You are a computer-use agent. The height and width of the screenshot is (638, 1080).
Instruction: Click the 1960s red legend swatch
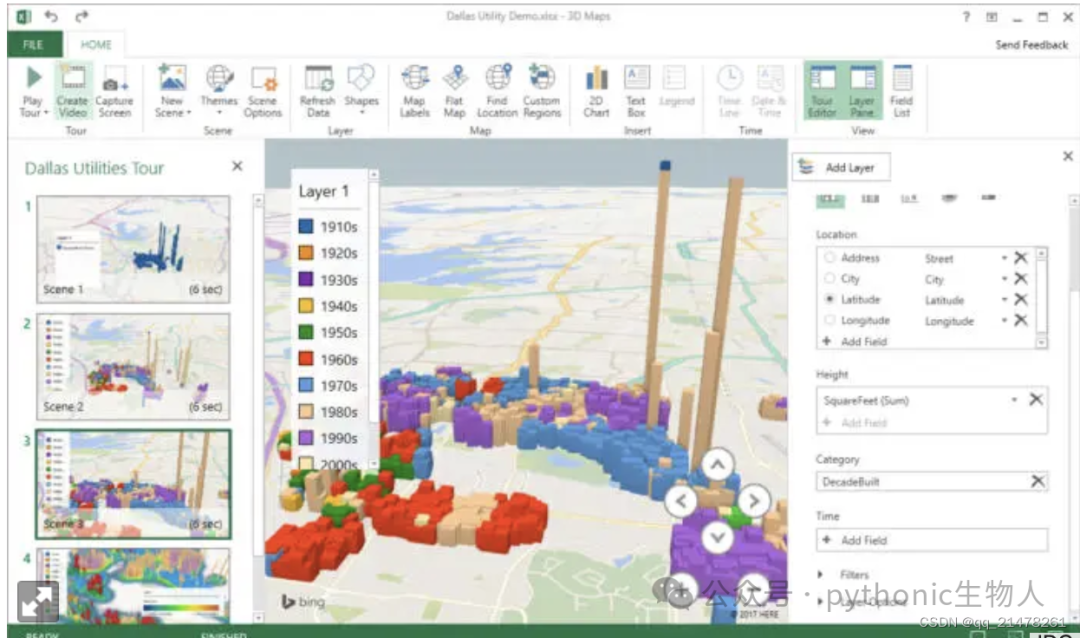306,359
